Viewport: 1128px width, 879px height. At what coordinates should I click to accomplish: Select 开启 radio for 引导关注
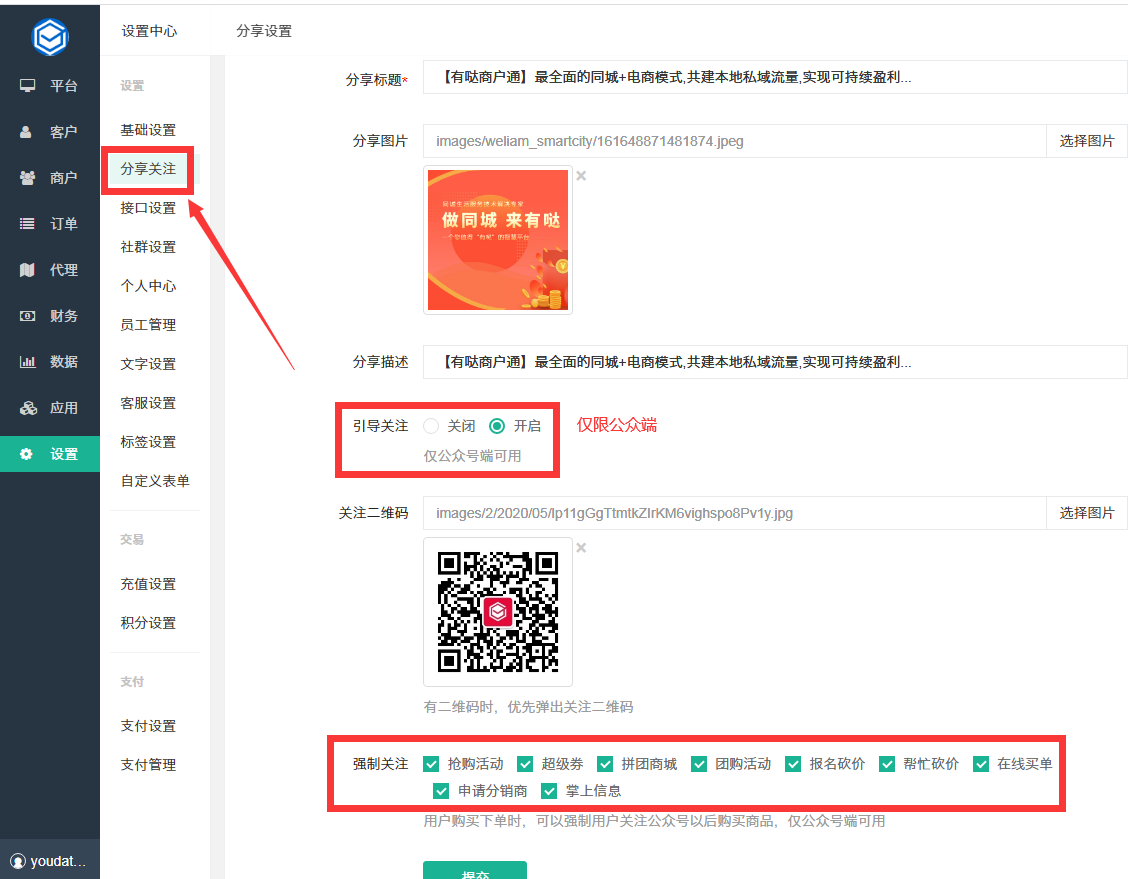click(x=496, y=426)
